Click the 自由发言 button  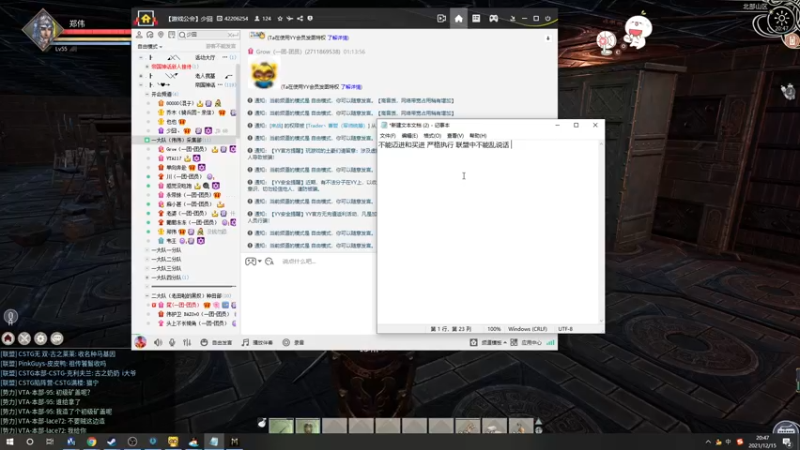click(x=216, y=342)
